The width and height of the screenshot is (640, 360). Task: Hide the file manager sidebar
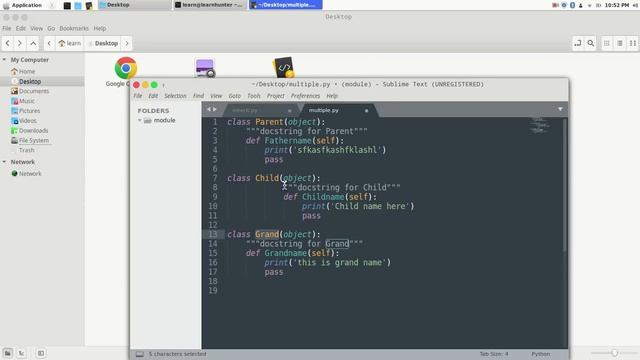click(41, 353)
